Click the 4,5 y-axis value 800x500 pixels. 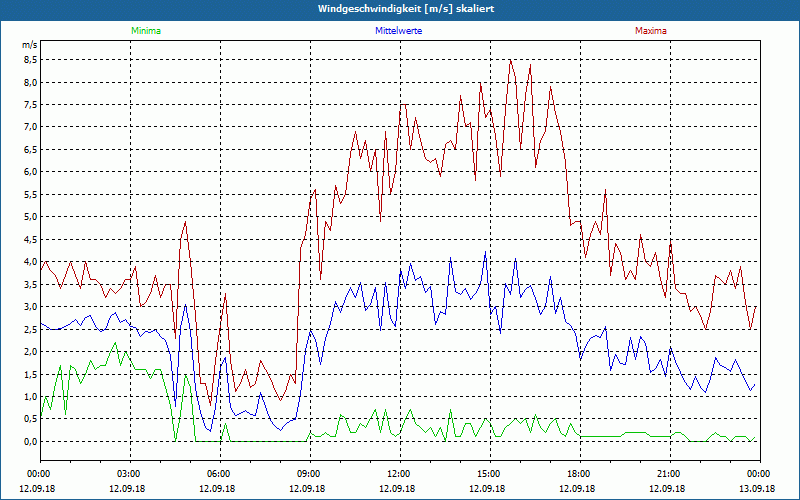click(31, 239)
